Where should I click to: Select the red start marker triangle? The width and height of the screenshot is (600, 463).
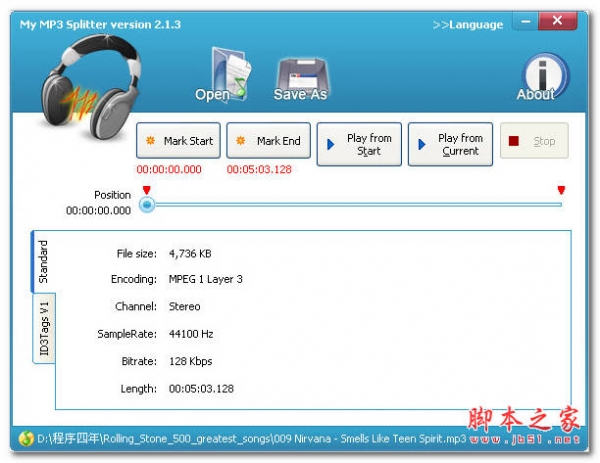[147, 190]
